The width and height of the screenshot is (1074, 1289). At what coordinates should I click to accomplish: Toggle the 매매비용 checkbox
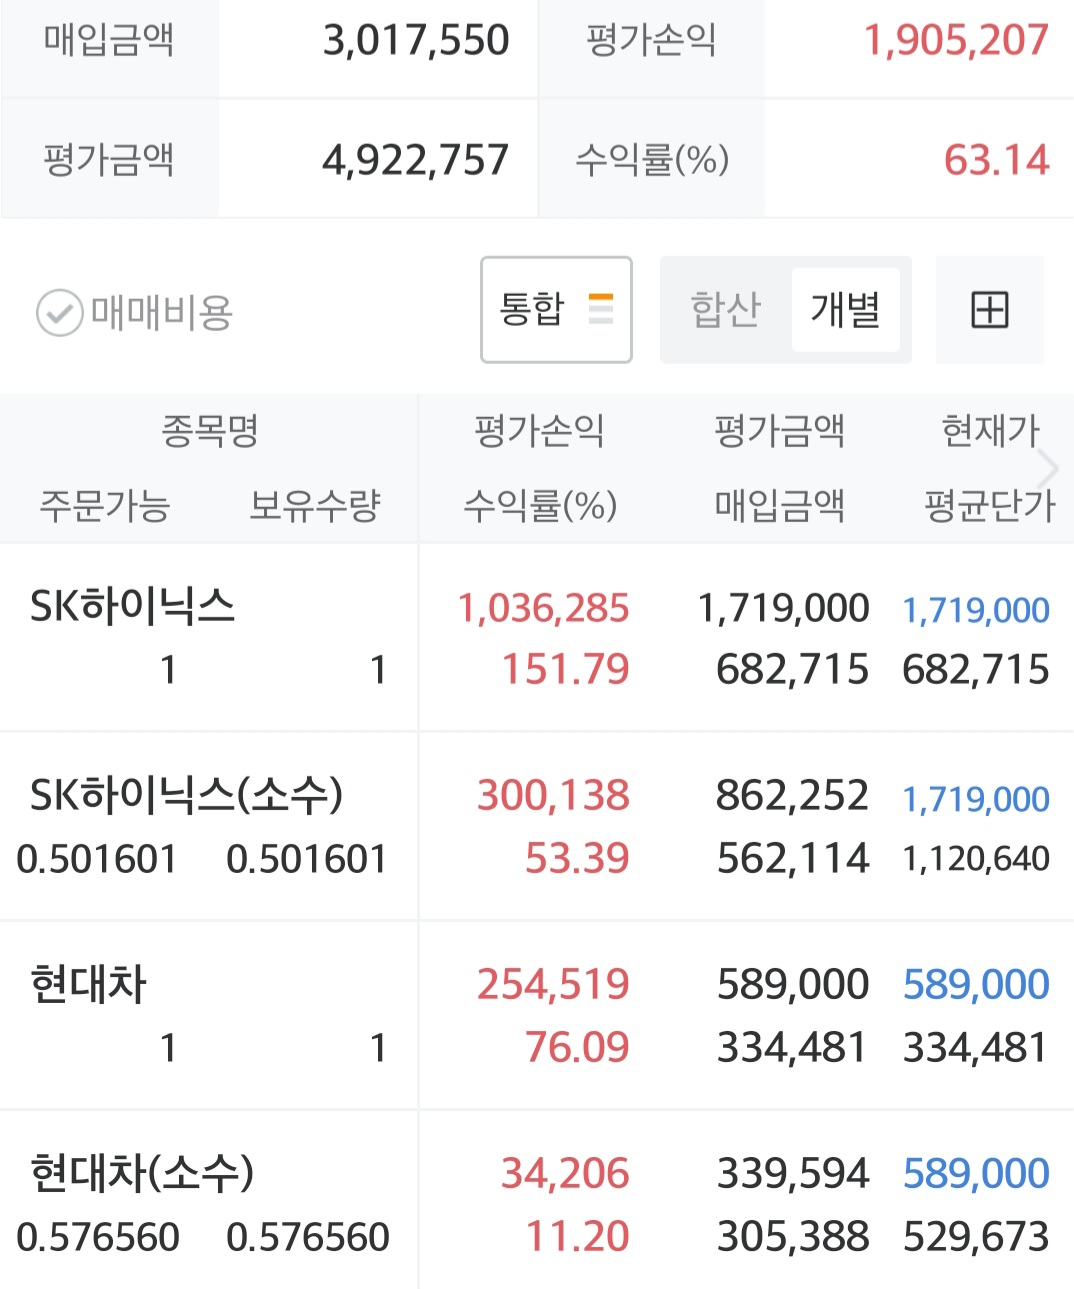(x=59, y=313)
